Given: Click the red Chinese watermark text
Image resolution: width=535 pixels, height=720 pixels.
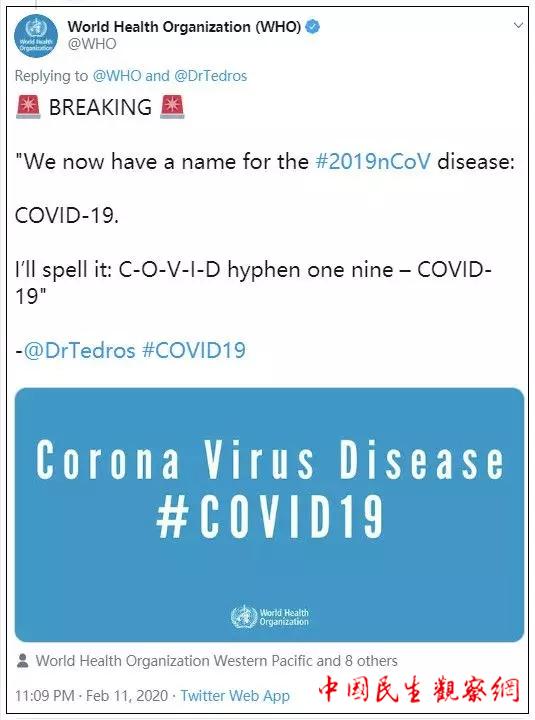Looking at the screenshot, I should pos(419,689).
